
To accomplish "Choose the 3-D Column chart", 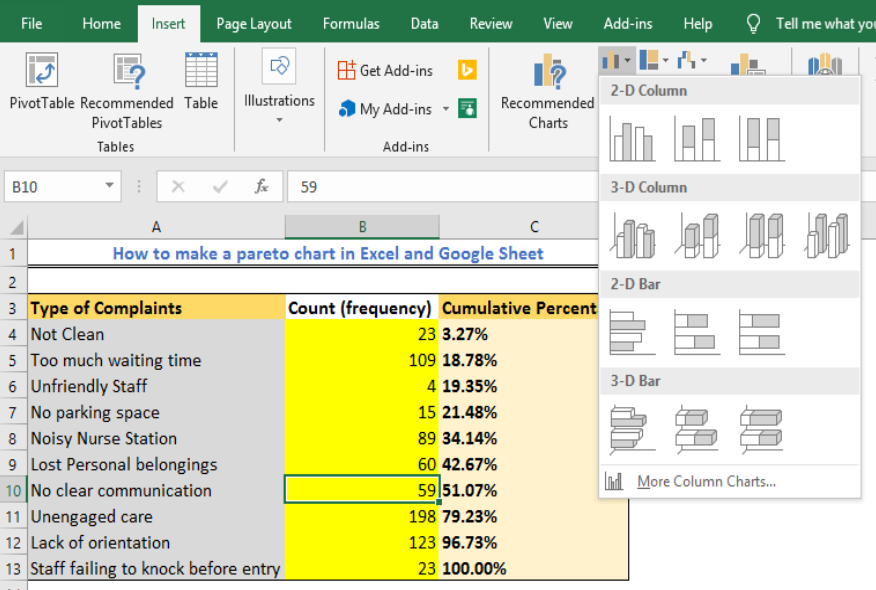I will [826, 236].
